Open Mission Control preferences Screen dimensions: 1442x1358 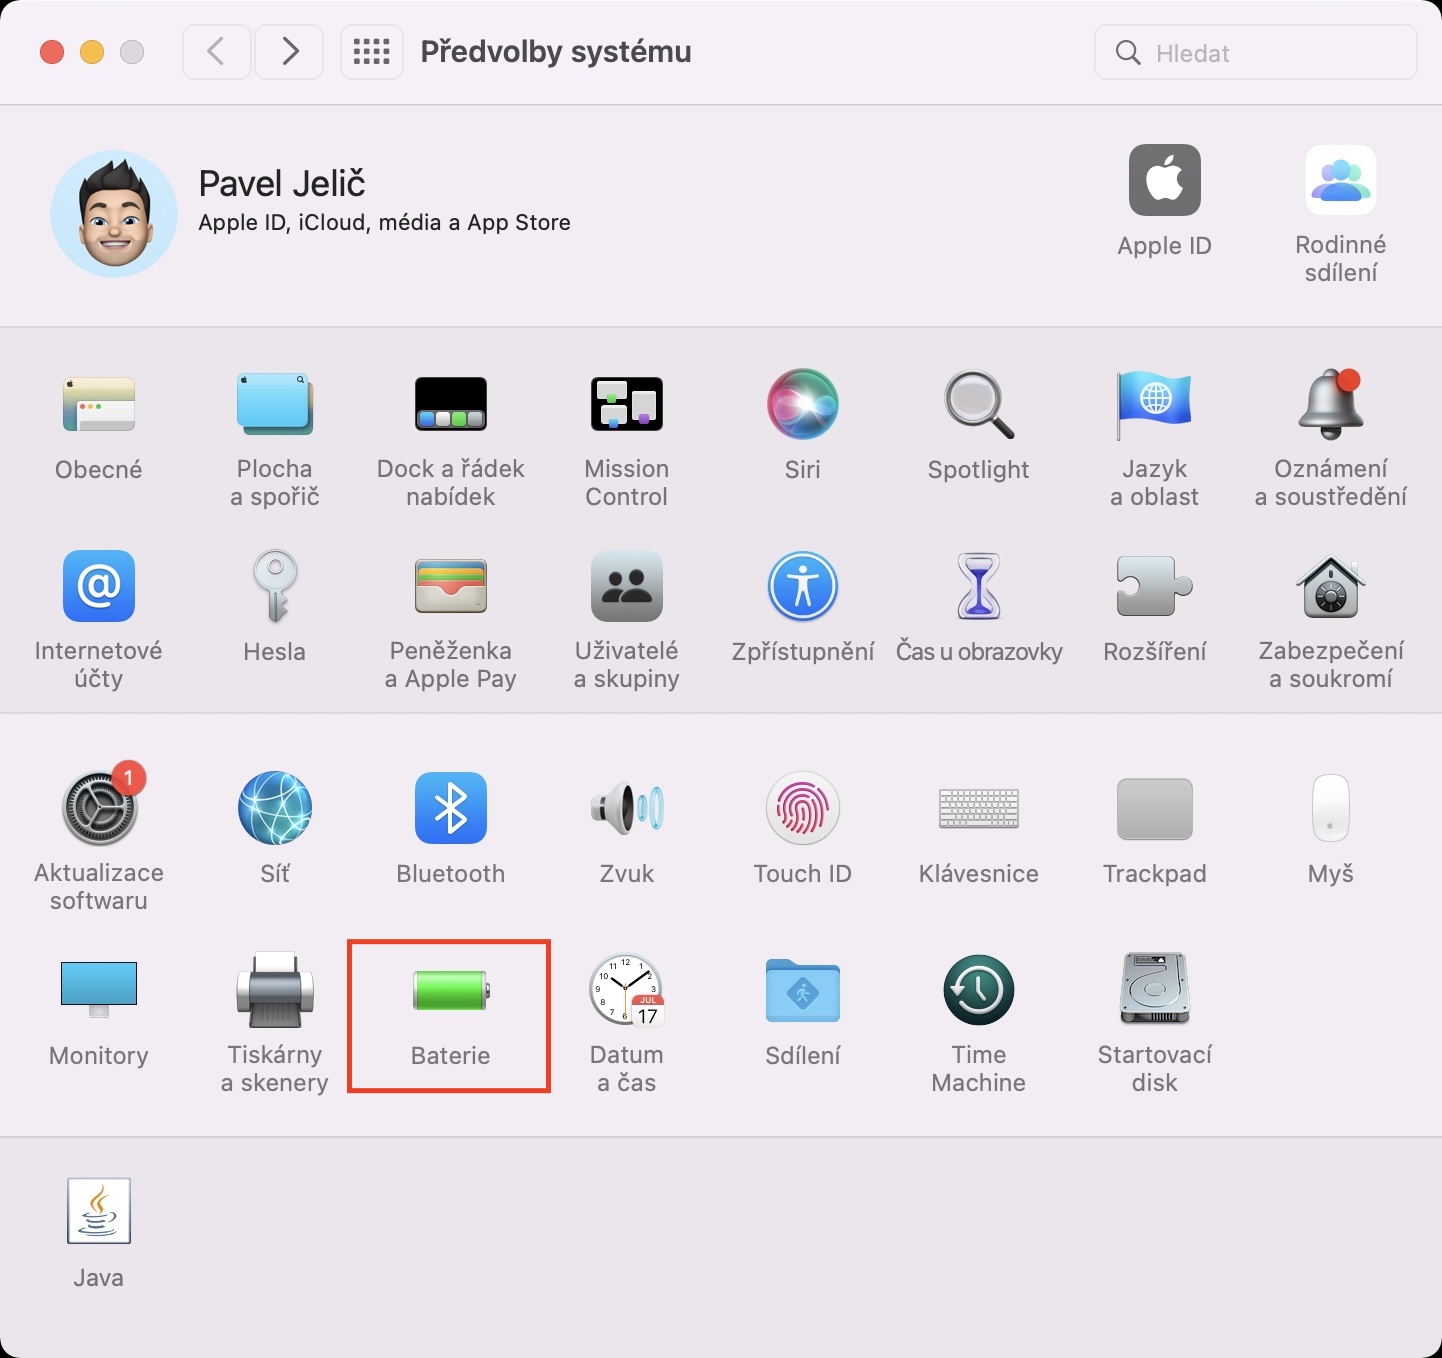pos(627,405)
